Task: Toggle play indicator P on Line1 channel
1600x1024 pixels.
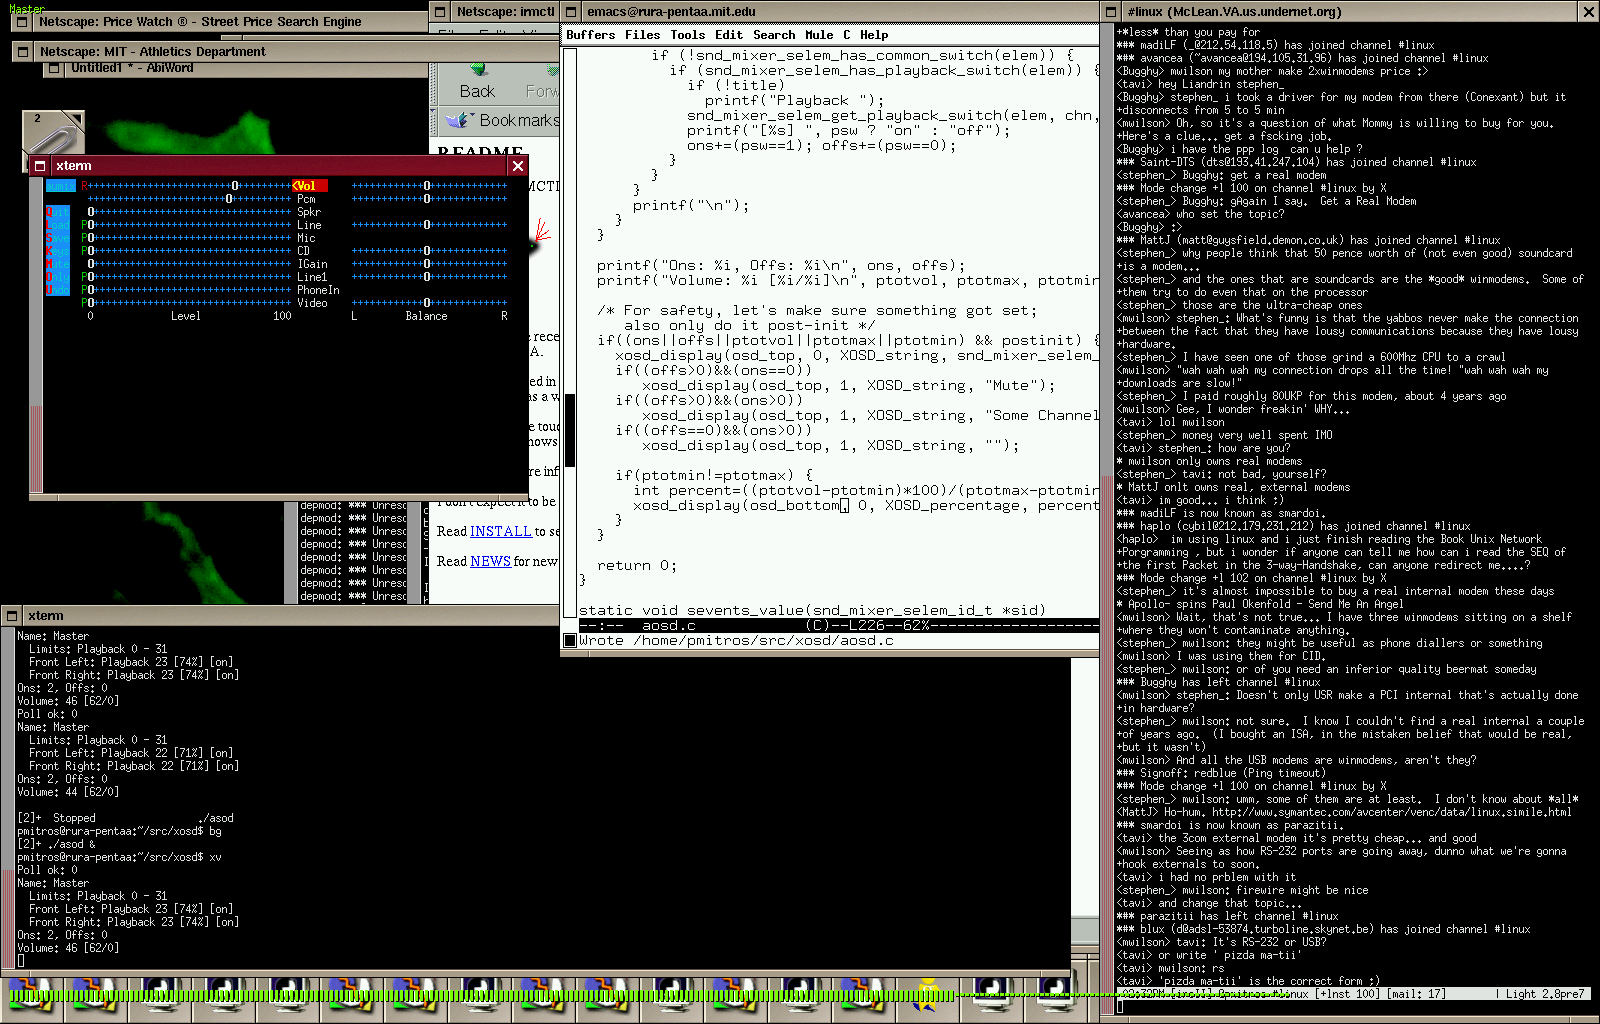Action: coord(85,277)
